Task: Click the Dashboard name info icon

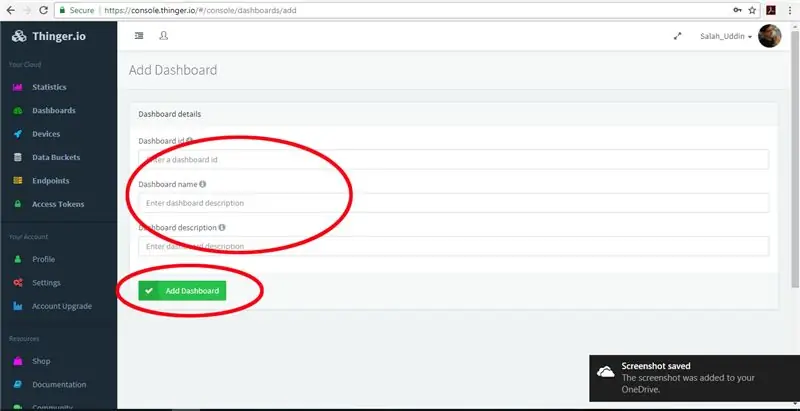Action: click(203, 184)
